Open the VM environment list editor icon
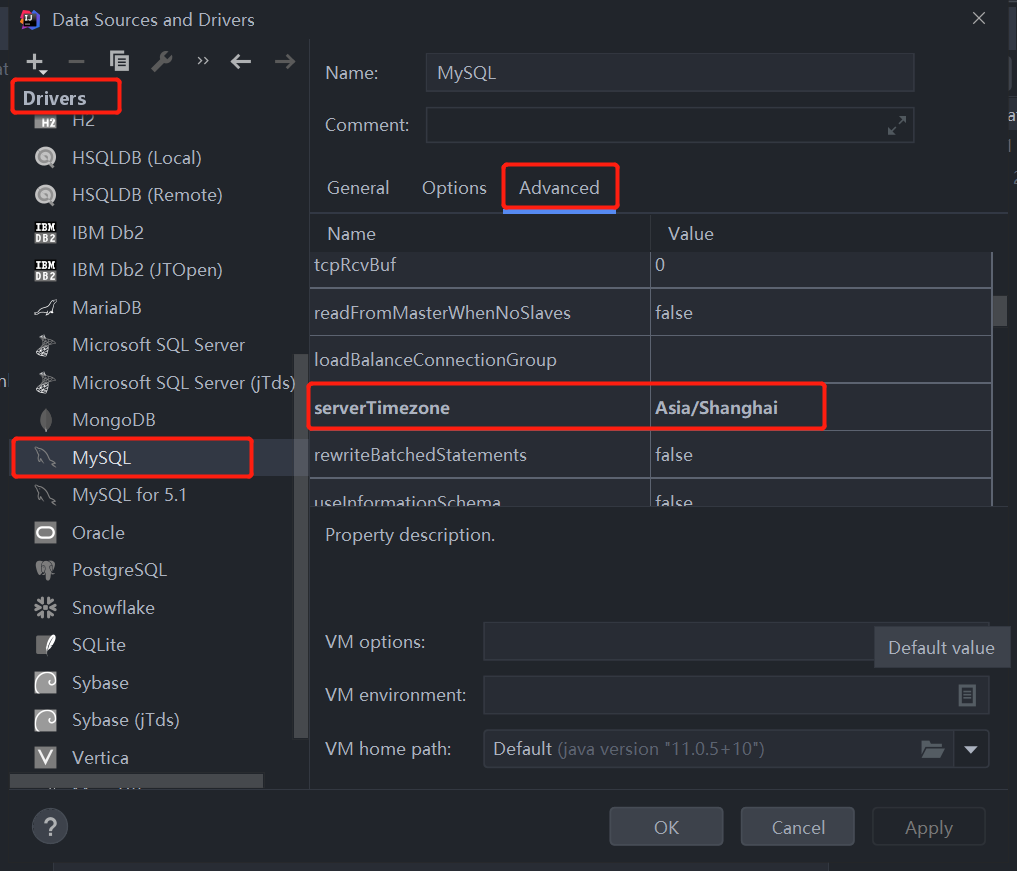1017x871 pixels. 966,695
